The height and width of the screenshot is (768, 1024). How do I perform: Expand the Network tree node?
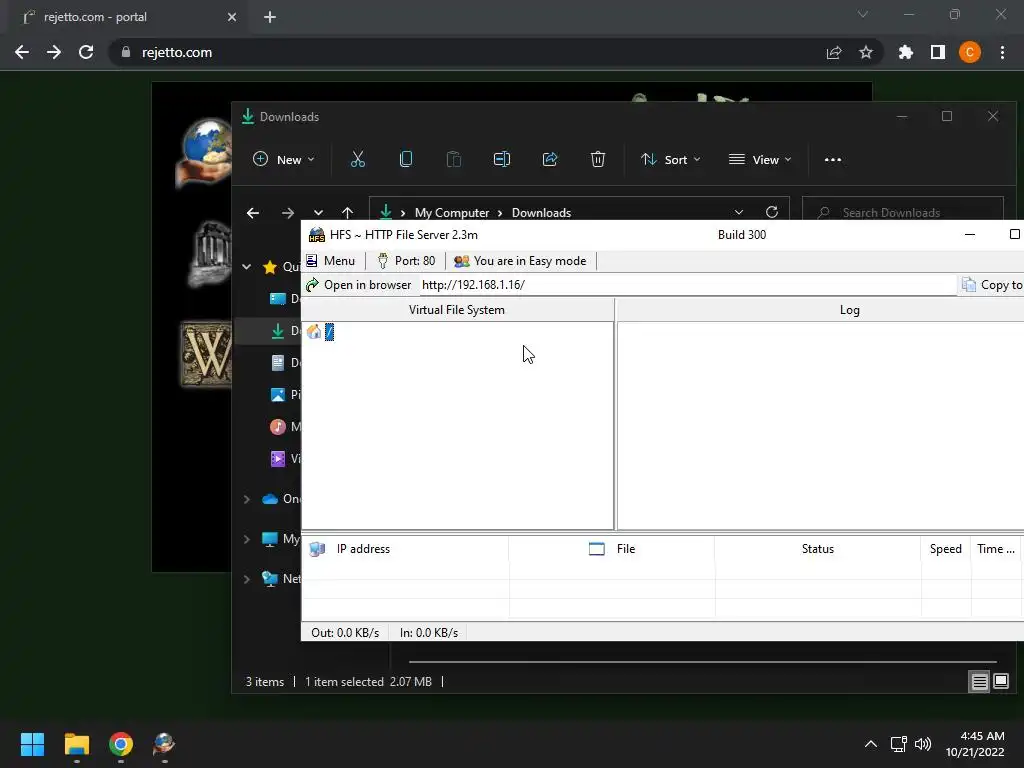247,579
